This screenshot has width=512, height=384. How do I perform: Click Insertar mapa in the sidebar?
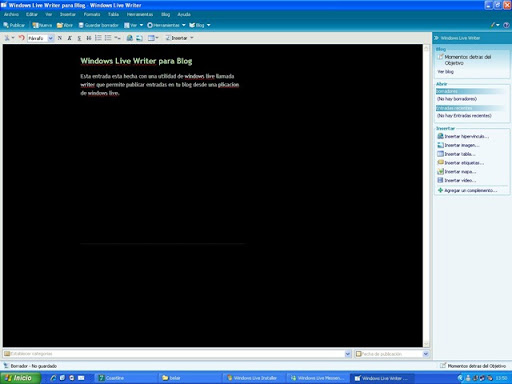point(457,171)
